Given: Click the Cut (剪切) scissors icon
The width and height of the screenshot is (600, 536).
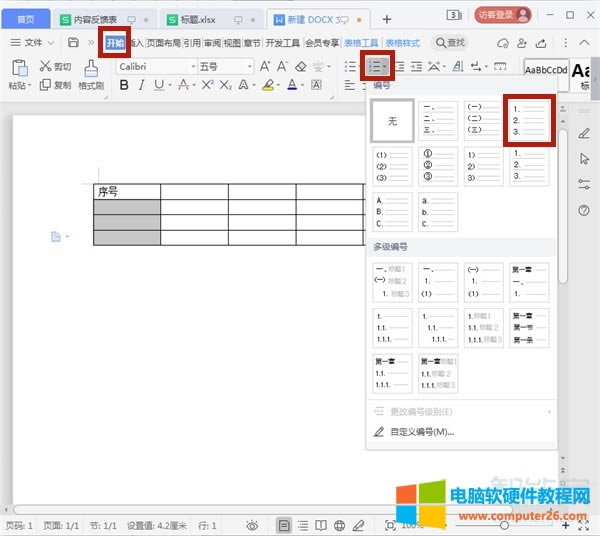Looking at the screenshot, I should [47, 66].
